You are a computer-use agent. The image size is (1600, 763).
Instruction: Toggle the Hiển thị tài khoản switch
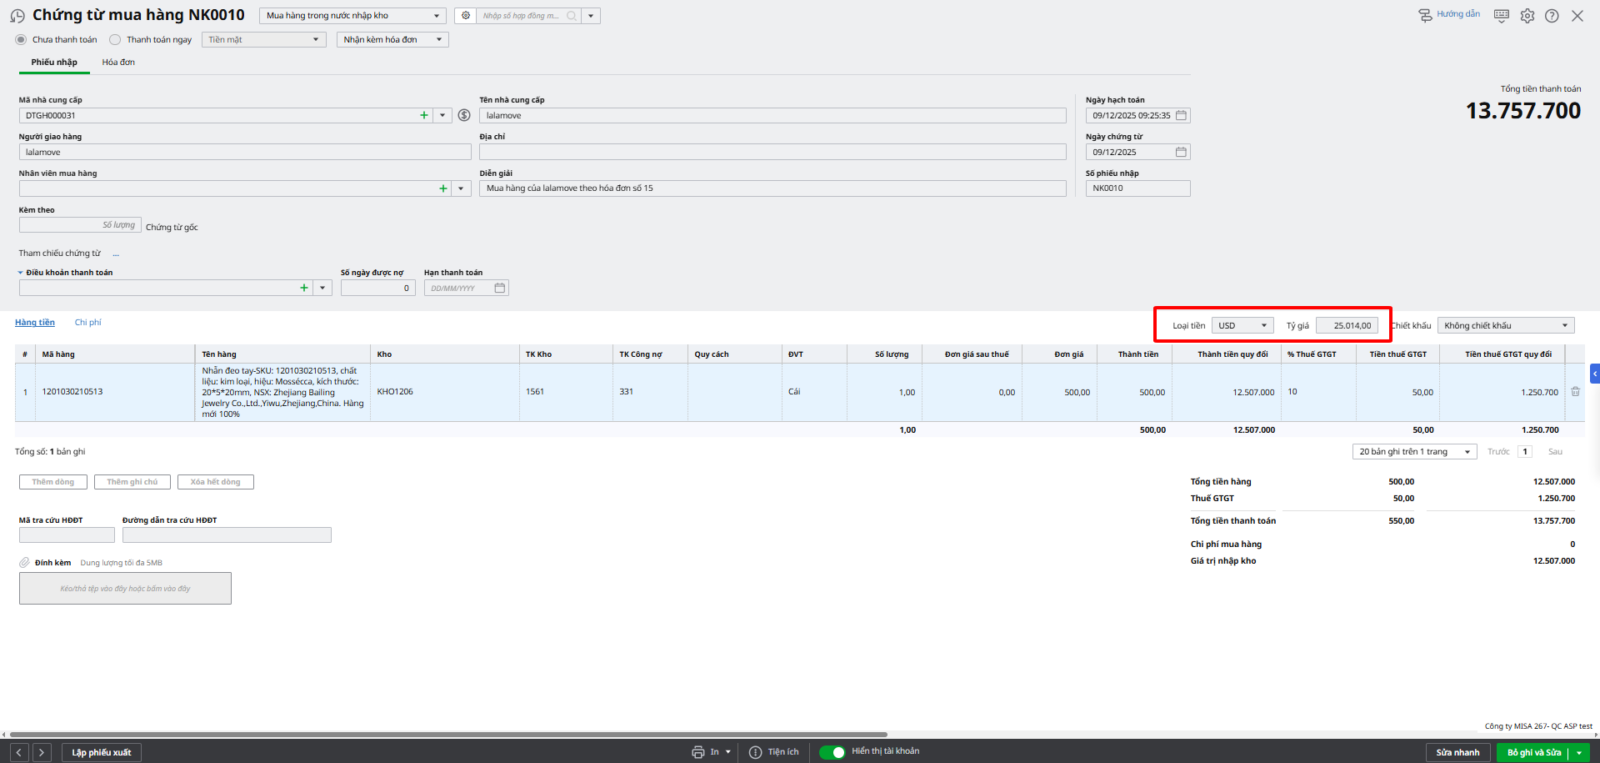(832, 752)
